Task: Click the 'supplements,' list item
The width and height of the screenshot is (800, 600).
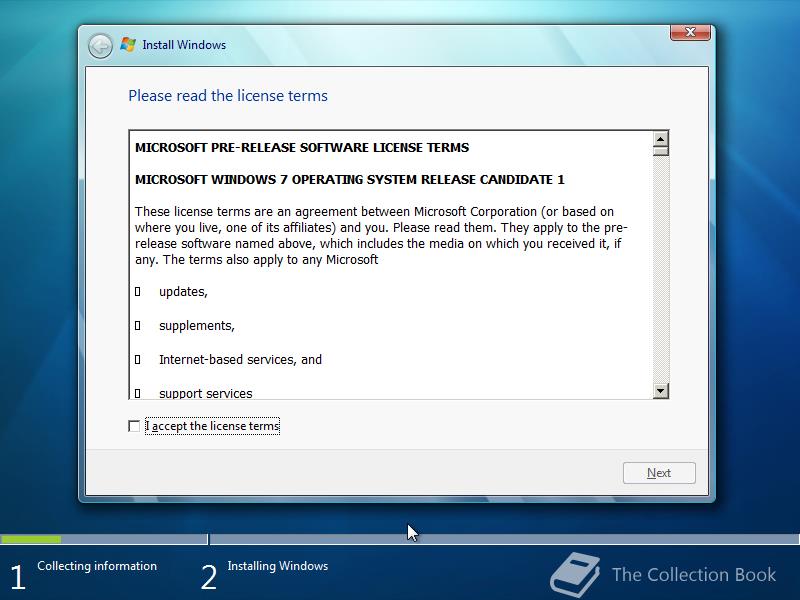Action: click(x=196, y=326)
